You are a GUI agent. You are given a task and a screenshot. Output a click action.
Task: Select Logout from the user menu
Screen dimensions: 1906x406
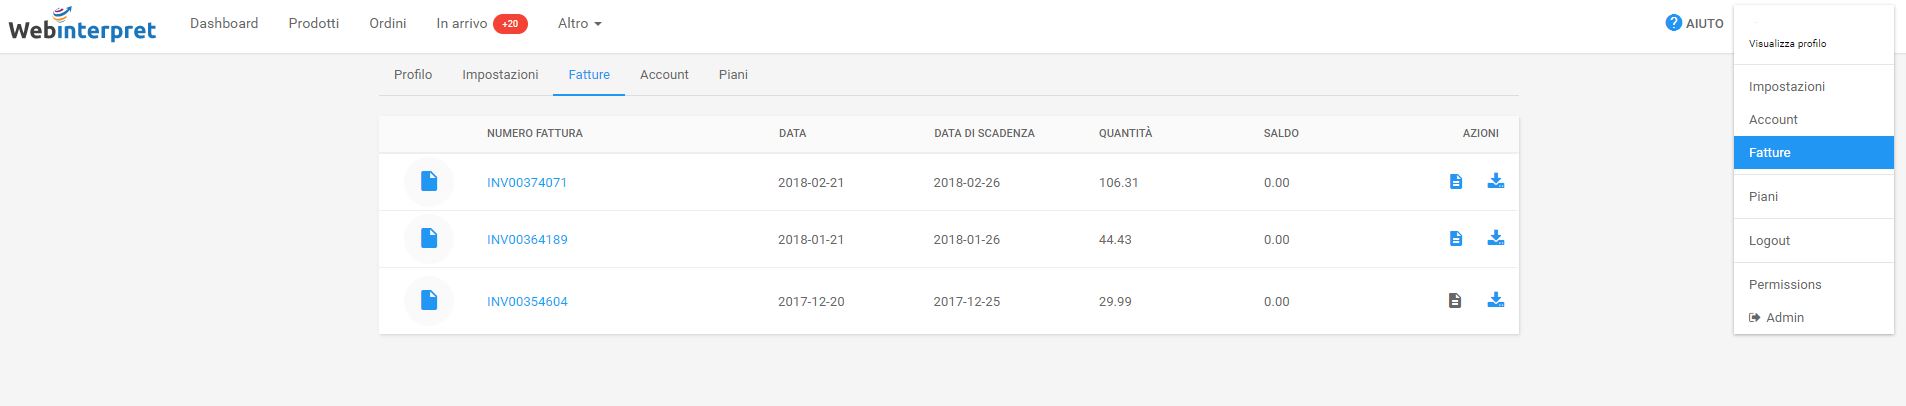coord(1769,241)
